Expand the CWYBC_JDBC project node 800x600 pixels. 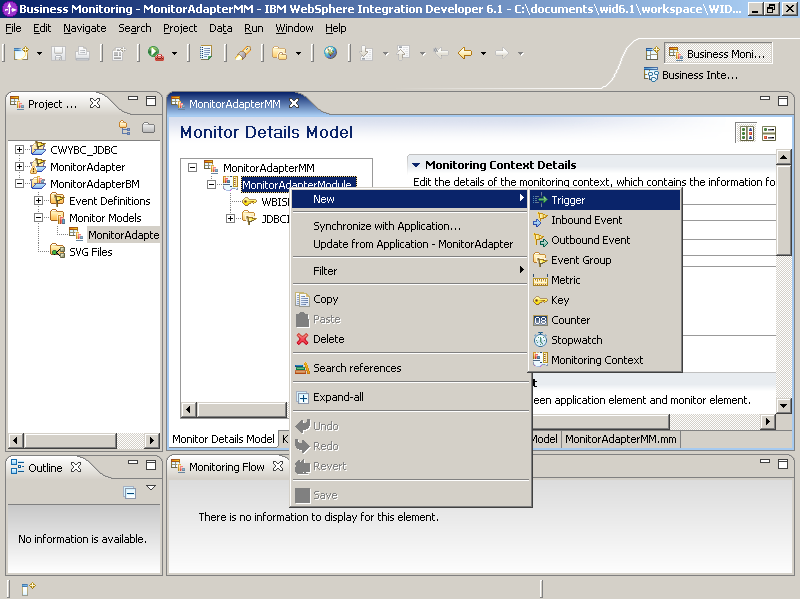19,149
